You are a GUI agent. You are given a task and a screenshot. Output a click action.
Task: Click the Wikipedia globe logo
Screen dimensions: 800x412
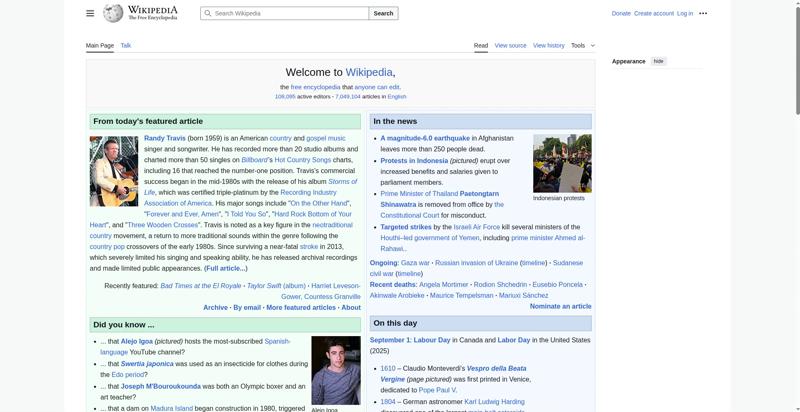[113, 13]
